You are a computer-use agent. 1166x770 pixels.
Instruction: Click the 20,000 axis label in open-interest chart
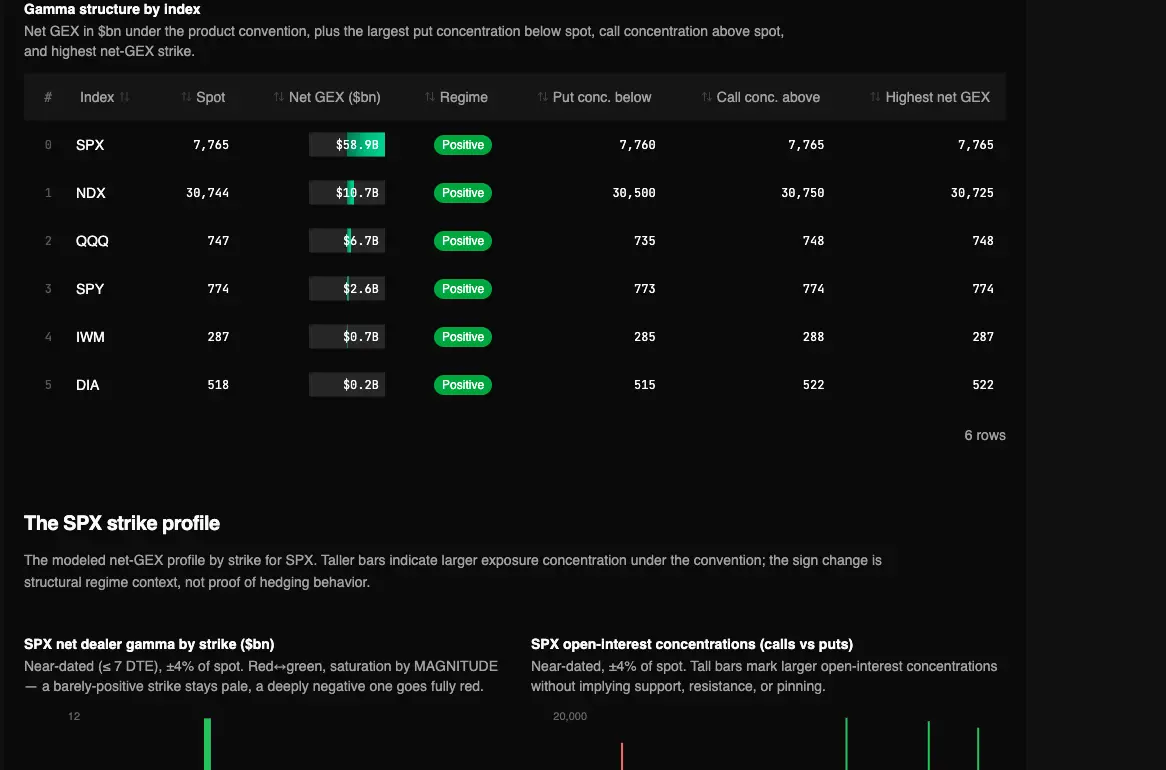pos(570,716)
